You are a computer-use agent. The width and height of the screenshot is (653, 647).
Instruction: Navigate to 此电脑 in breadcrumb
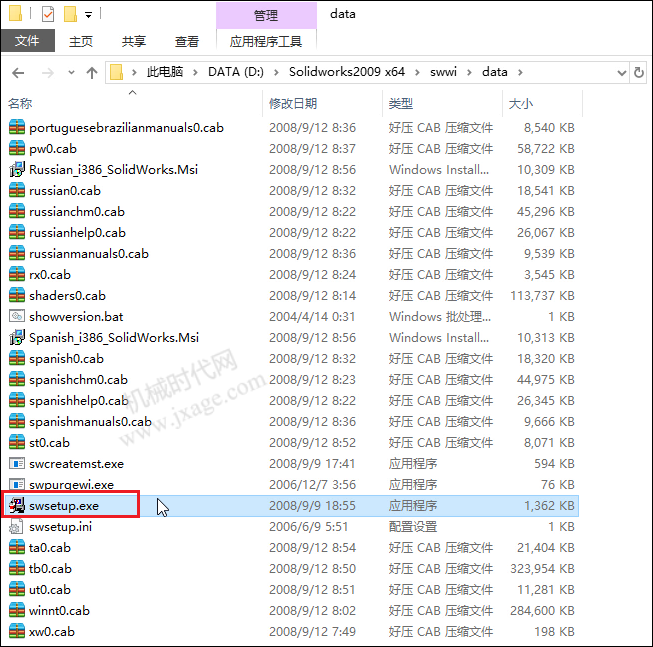165,72
